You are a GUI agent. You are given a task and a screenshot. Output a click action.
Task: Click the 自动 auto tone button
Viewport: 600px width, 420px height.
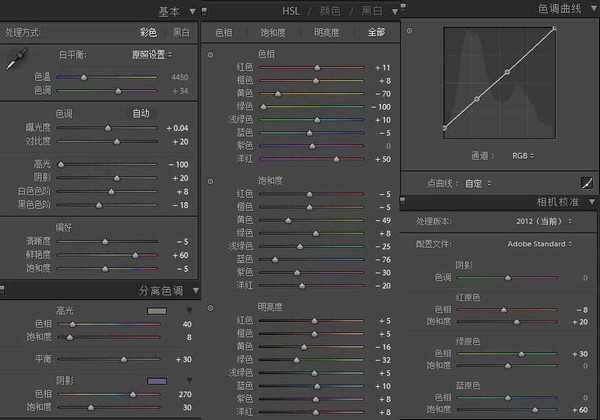(x=141, y=113)
